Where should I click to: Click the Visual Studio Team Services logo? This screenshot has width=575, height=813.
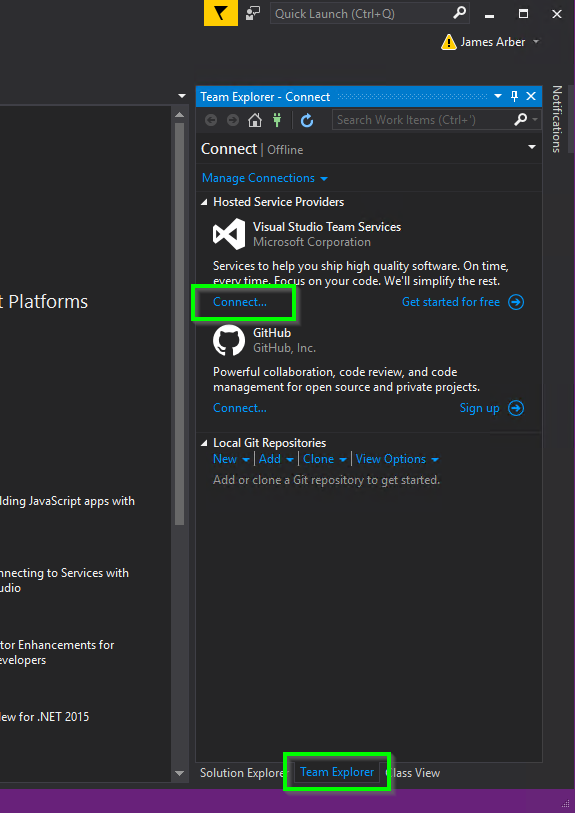click(x=229, y=234)
